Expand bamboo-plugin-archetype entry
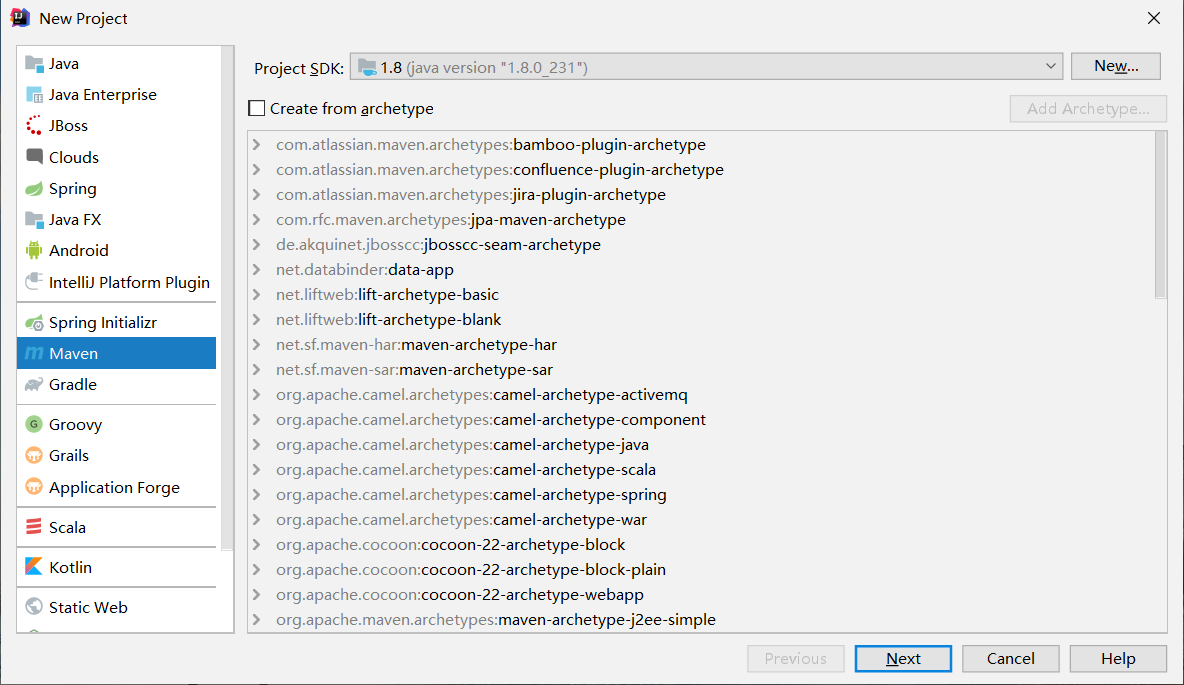This screenshot has width=1184, height=685. (x=257, y=144)
